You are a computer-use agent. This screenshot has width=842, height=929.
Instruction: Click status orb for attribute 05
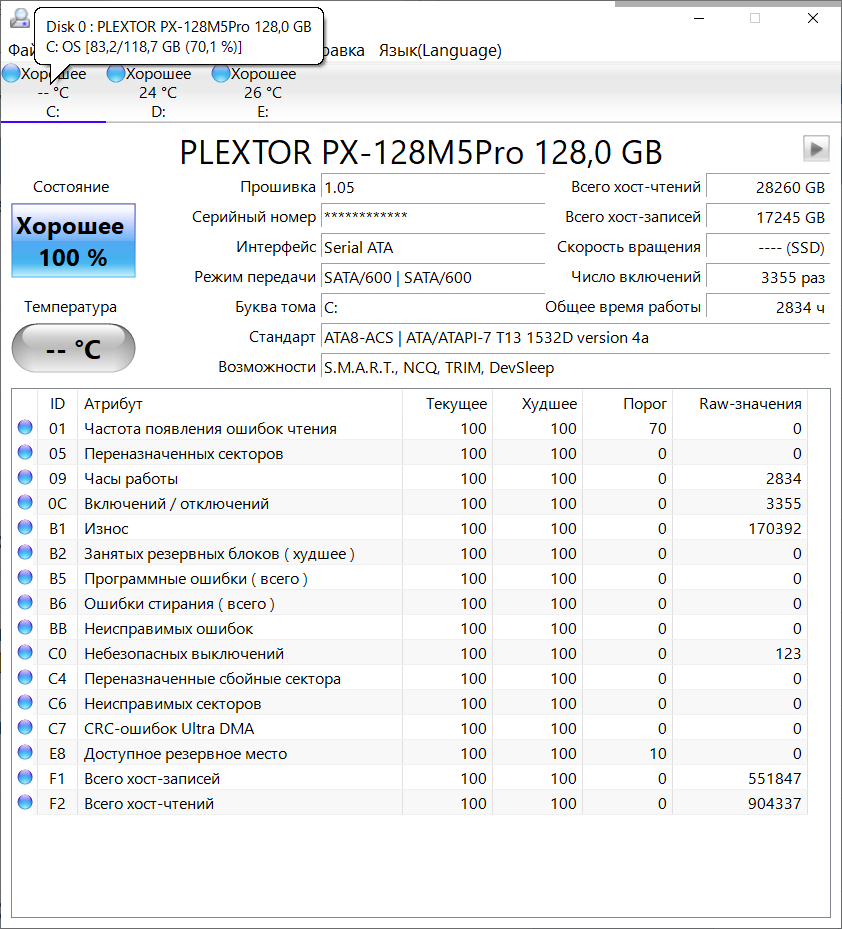pyautogui.click(x=25, y=452)
